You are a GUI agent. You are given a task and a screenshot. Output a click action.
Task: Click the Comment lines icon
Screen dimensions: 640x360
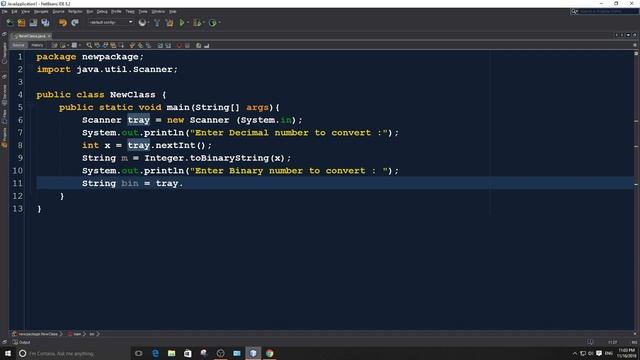(x=198, y=45)
